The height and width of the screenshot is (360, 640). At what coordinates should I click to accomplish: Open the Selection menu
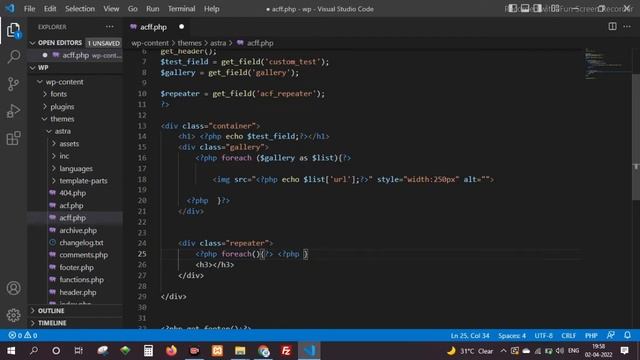coord(80,9)
